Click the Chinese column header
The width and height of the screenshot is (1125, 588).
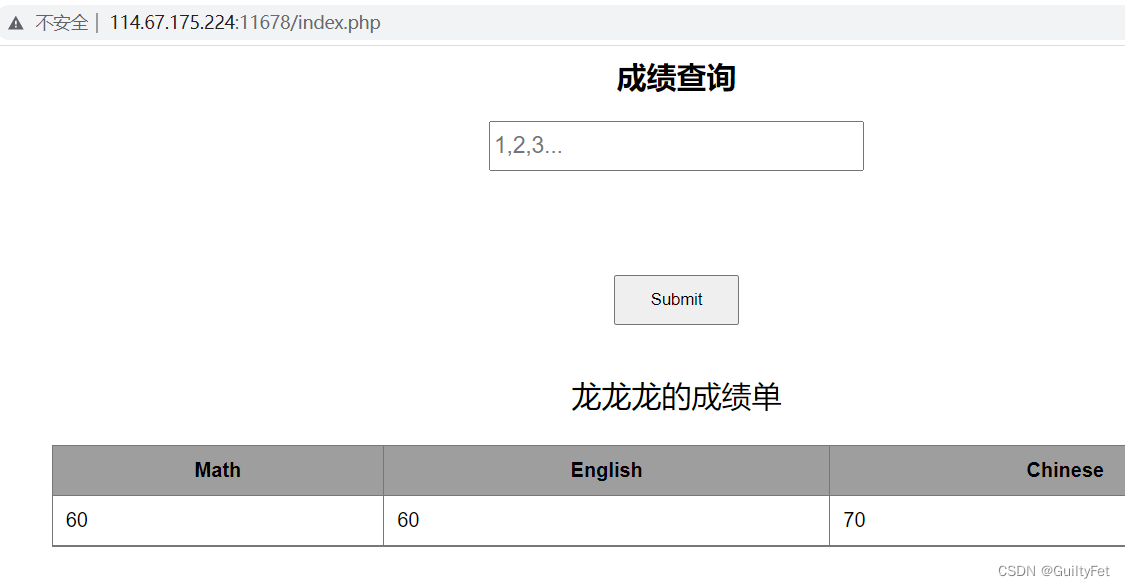[x=1063, y=470]
